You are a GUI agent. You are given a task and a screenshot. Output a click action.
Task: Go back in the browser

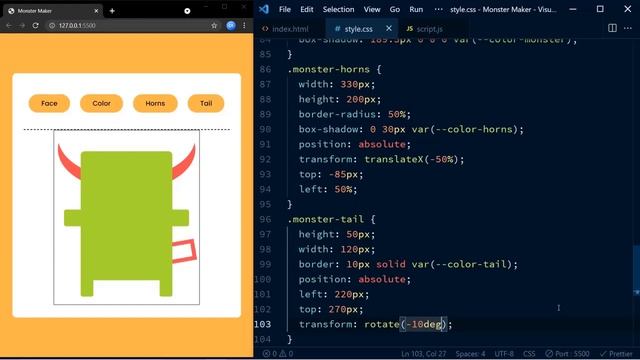point(9,25)
